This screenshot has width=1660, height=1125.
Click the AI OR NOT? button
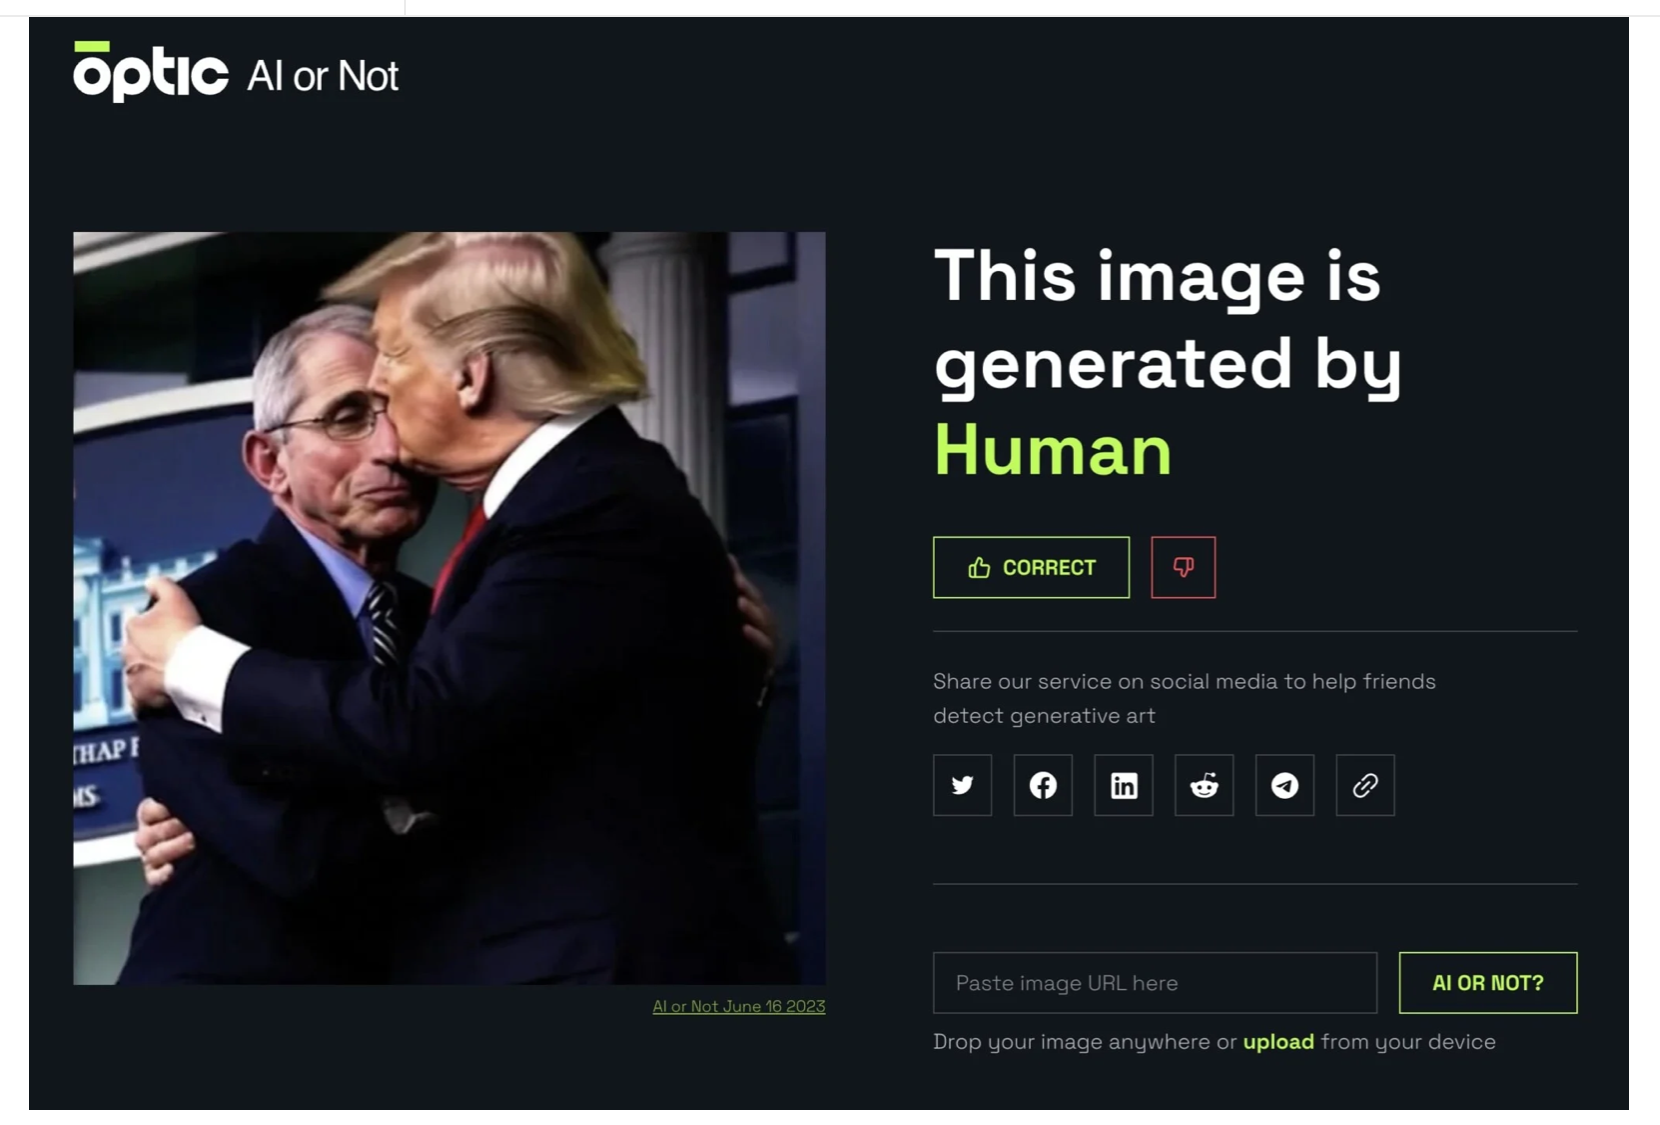(1488, 983)
